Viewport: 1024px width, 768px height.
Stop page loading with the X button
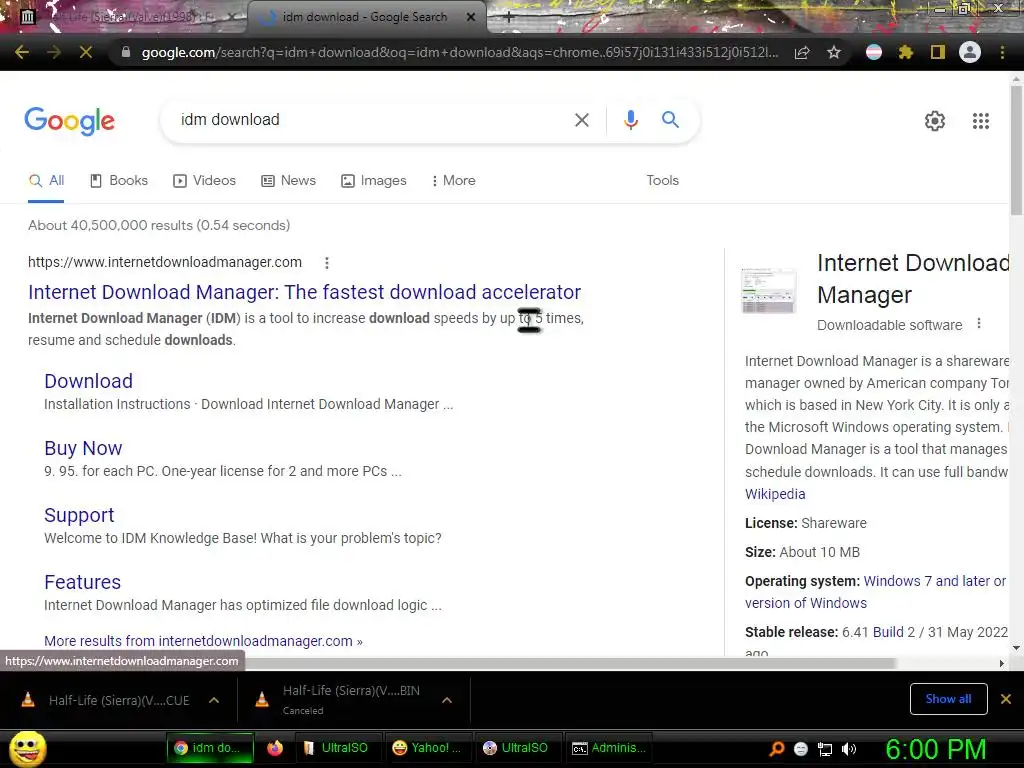[86, 52]
